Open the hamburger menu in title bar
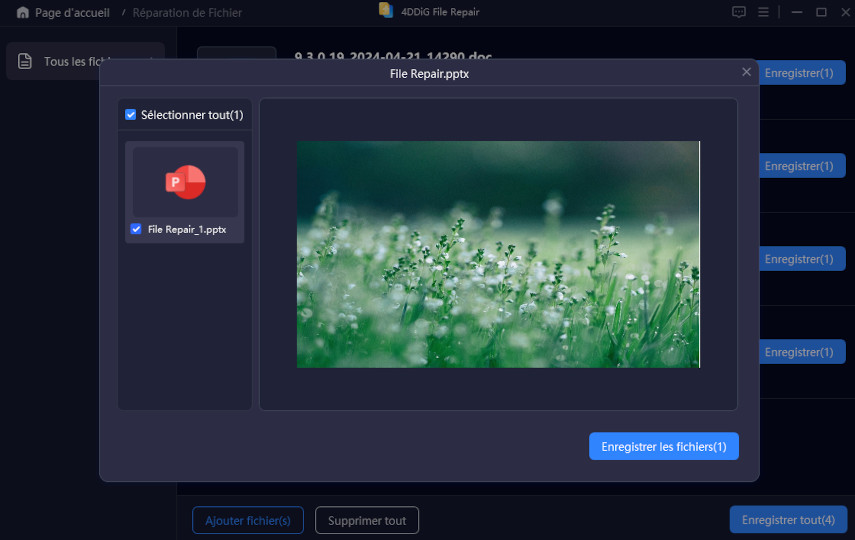The width and height of the screenshot is (855, 540). [763, 12]
